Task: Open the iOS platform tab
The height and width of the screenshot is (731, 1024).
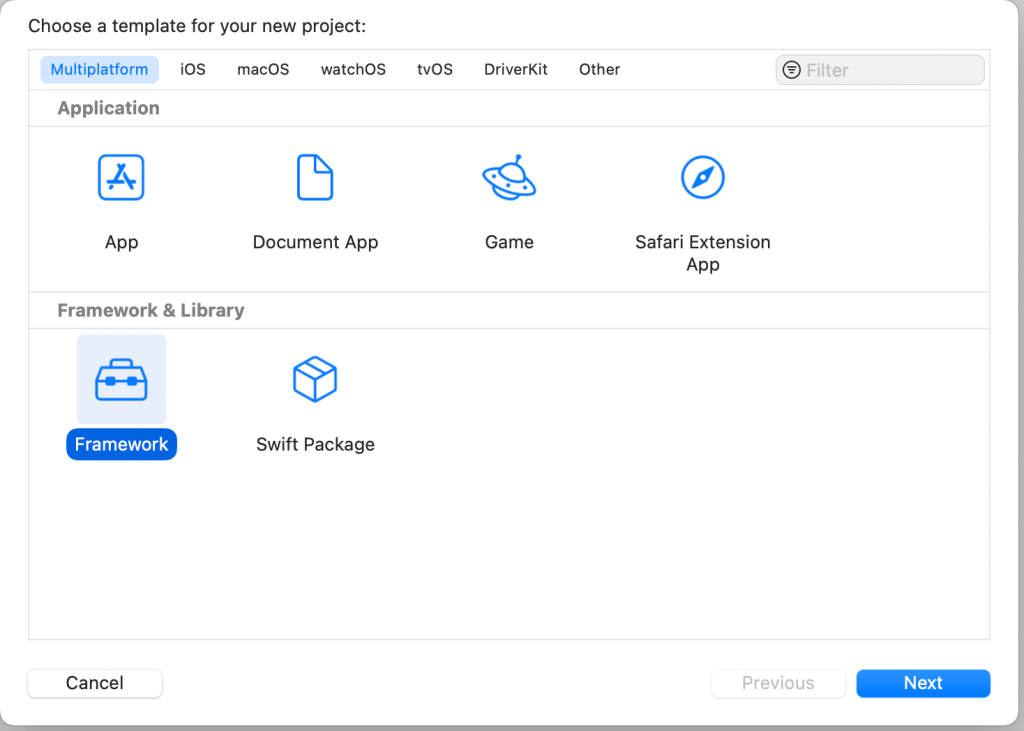Action: click(x=193, y=69)
